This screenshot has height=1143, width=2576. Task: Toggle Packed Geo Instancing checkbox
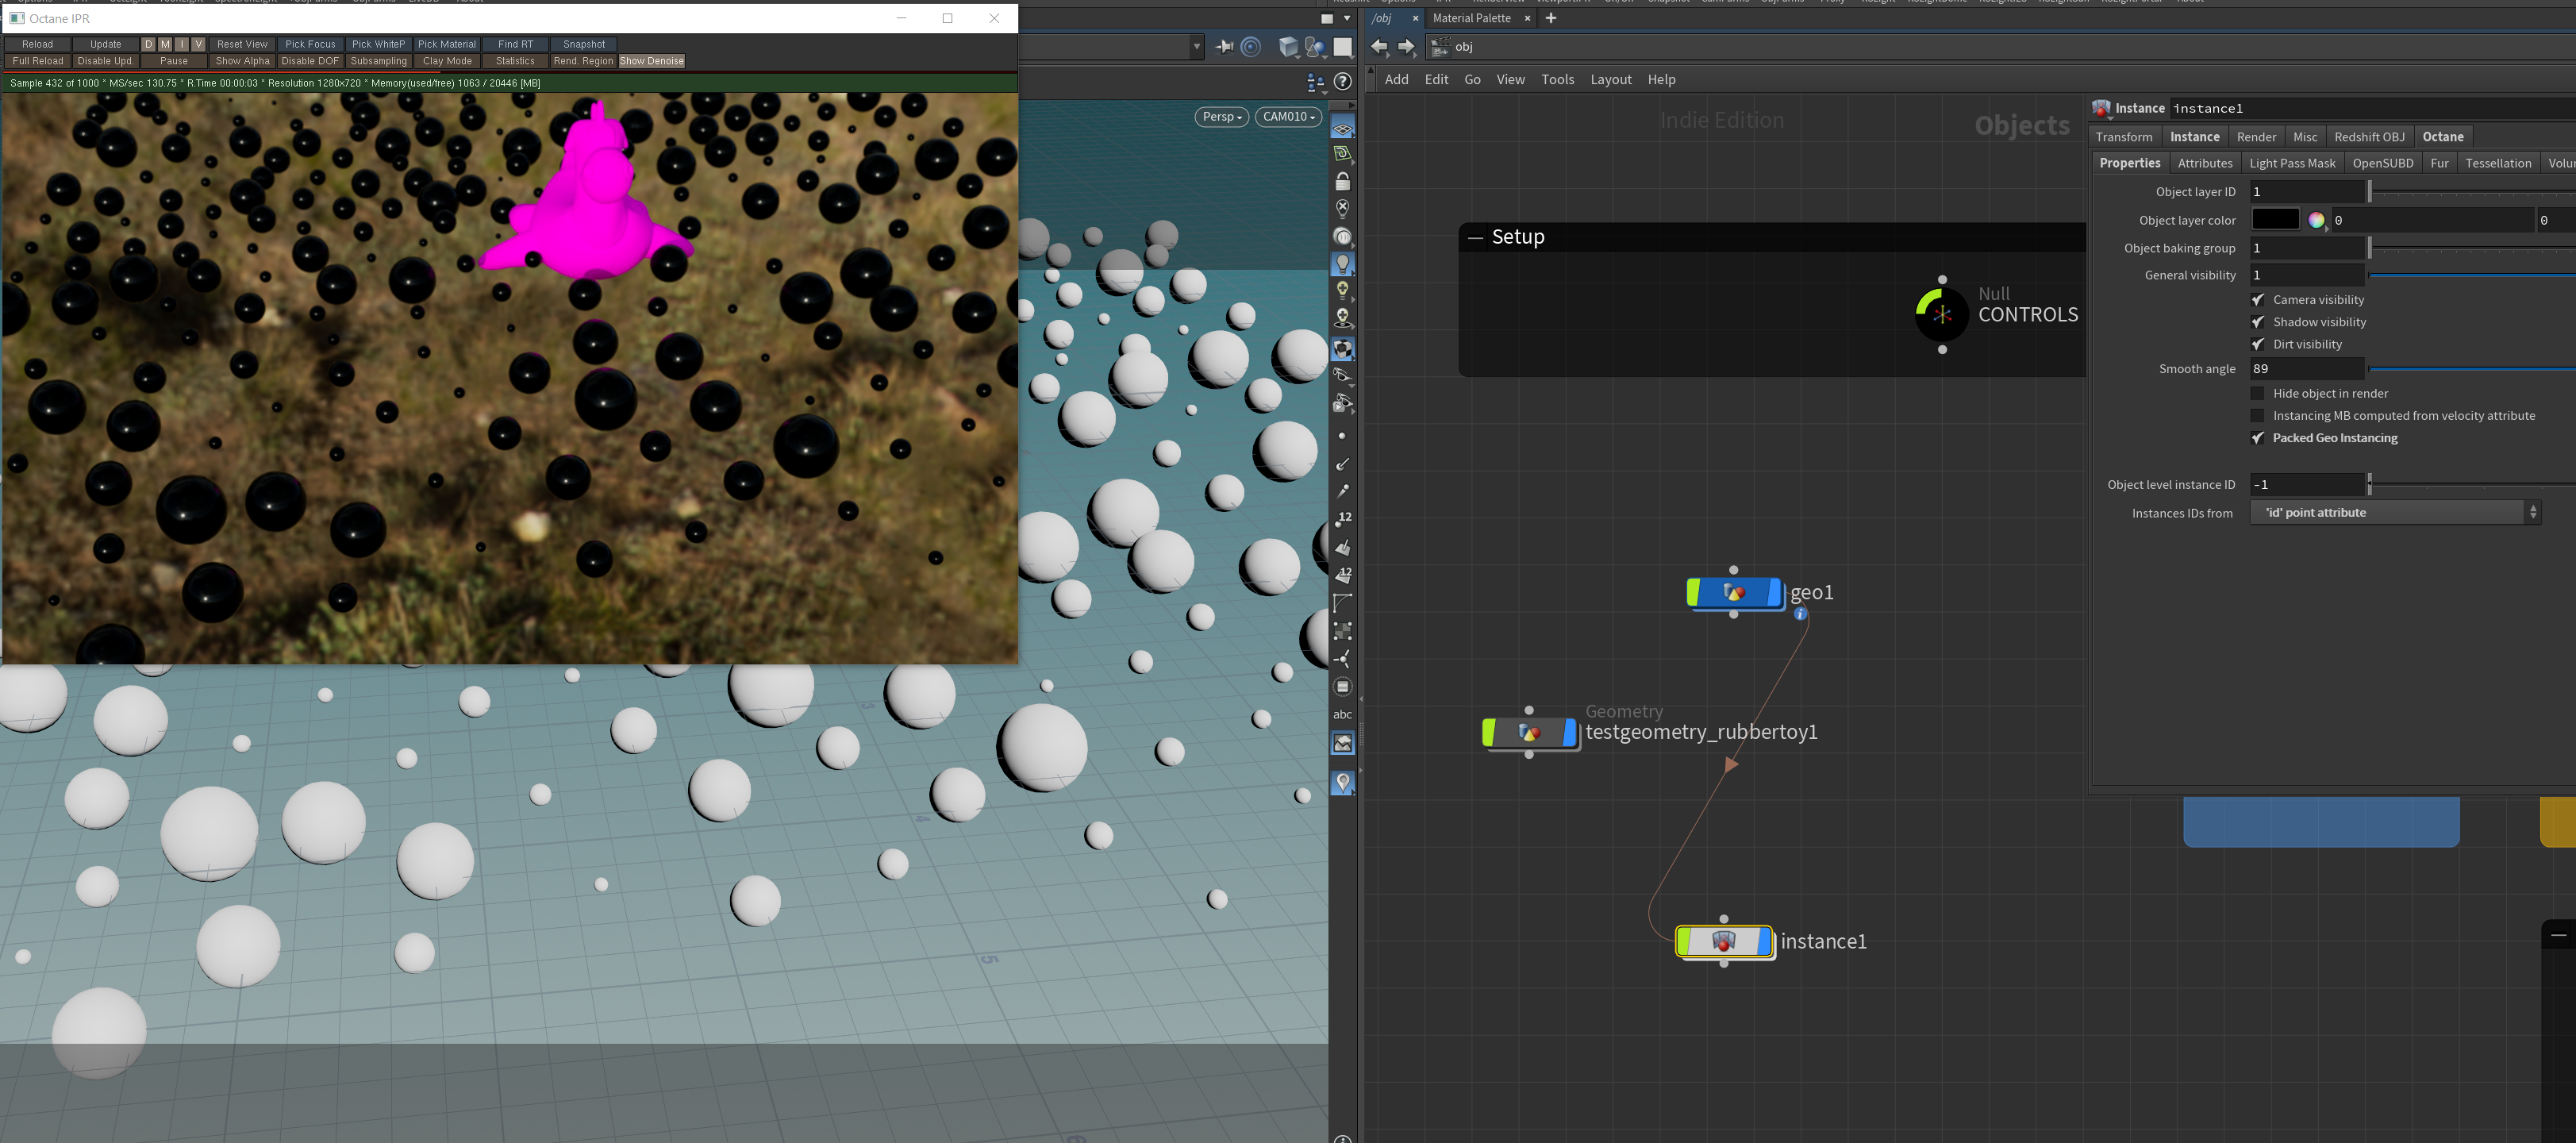(x=2257, y=438)
